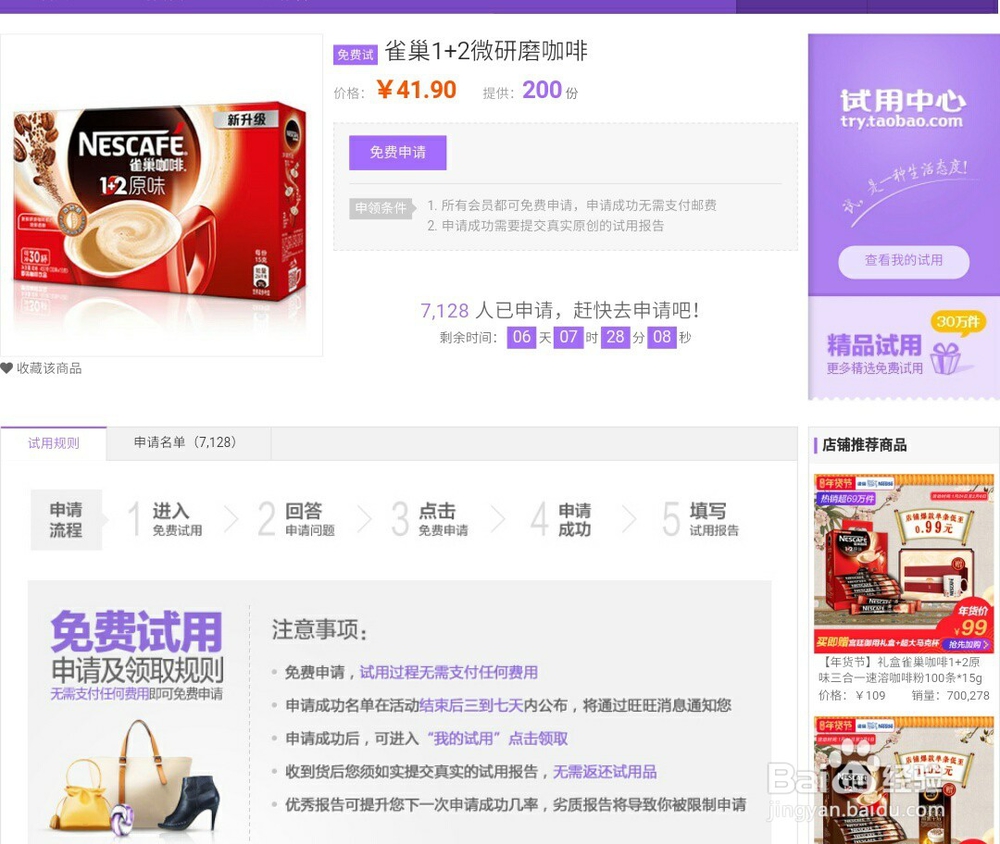Click the 免费试用 large purple heading
The height and width of the screenshot is (844, 1000).
pyautogui.click(x=136, y=632)
